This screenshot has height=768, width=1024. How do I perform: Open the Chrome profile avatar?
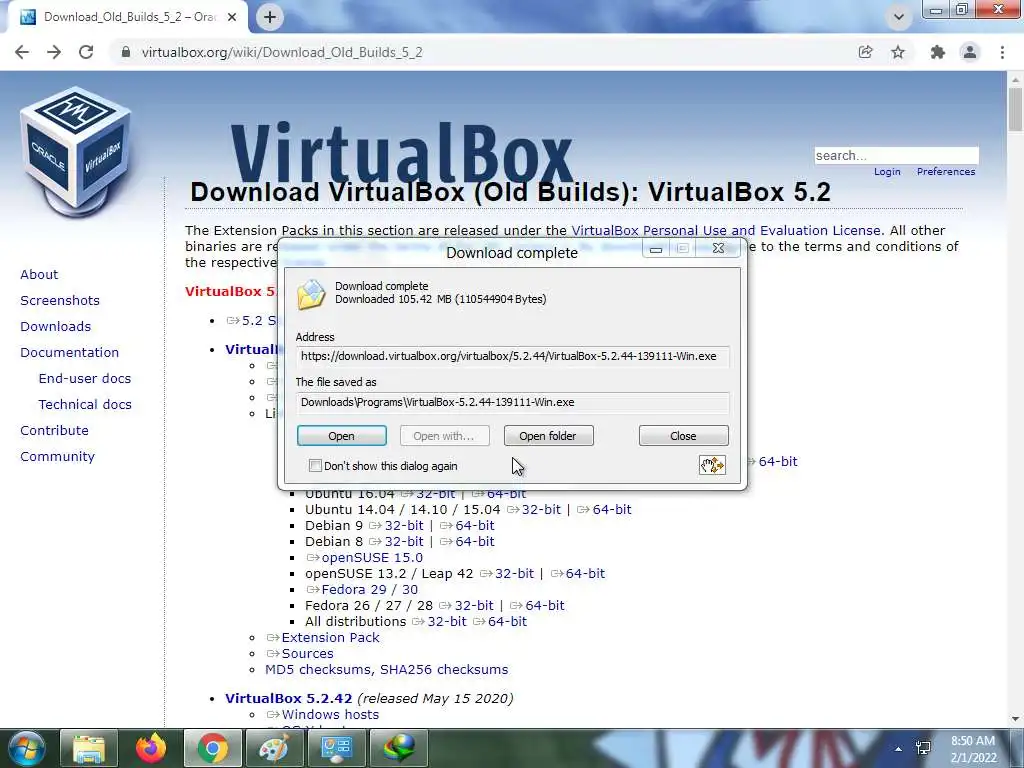[970, 52]
